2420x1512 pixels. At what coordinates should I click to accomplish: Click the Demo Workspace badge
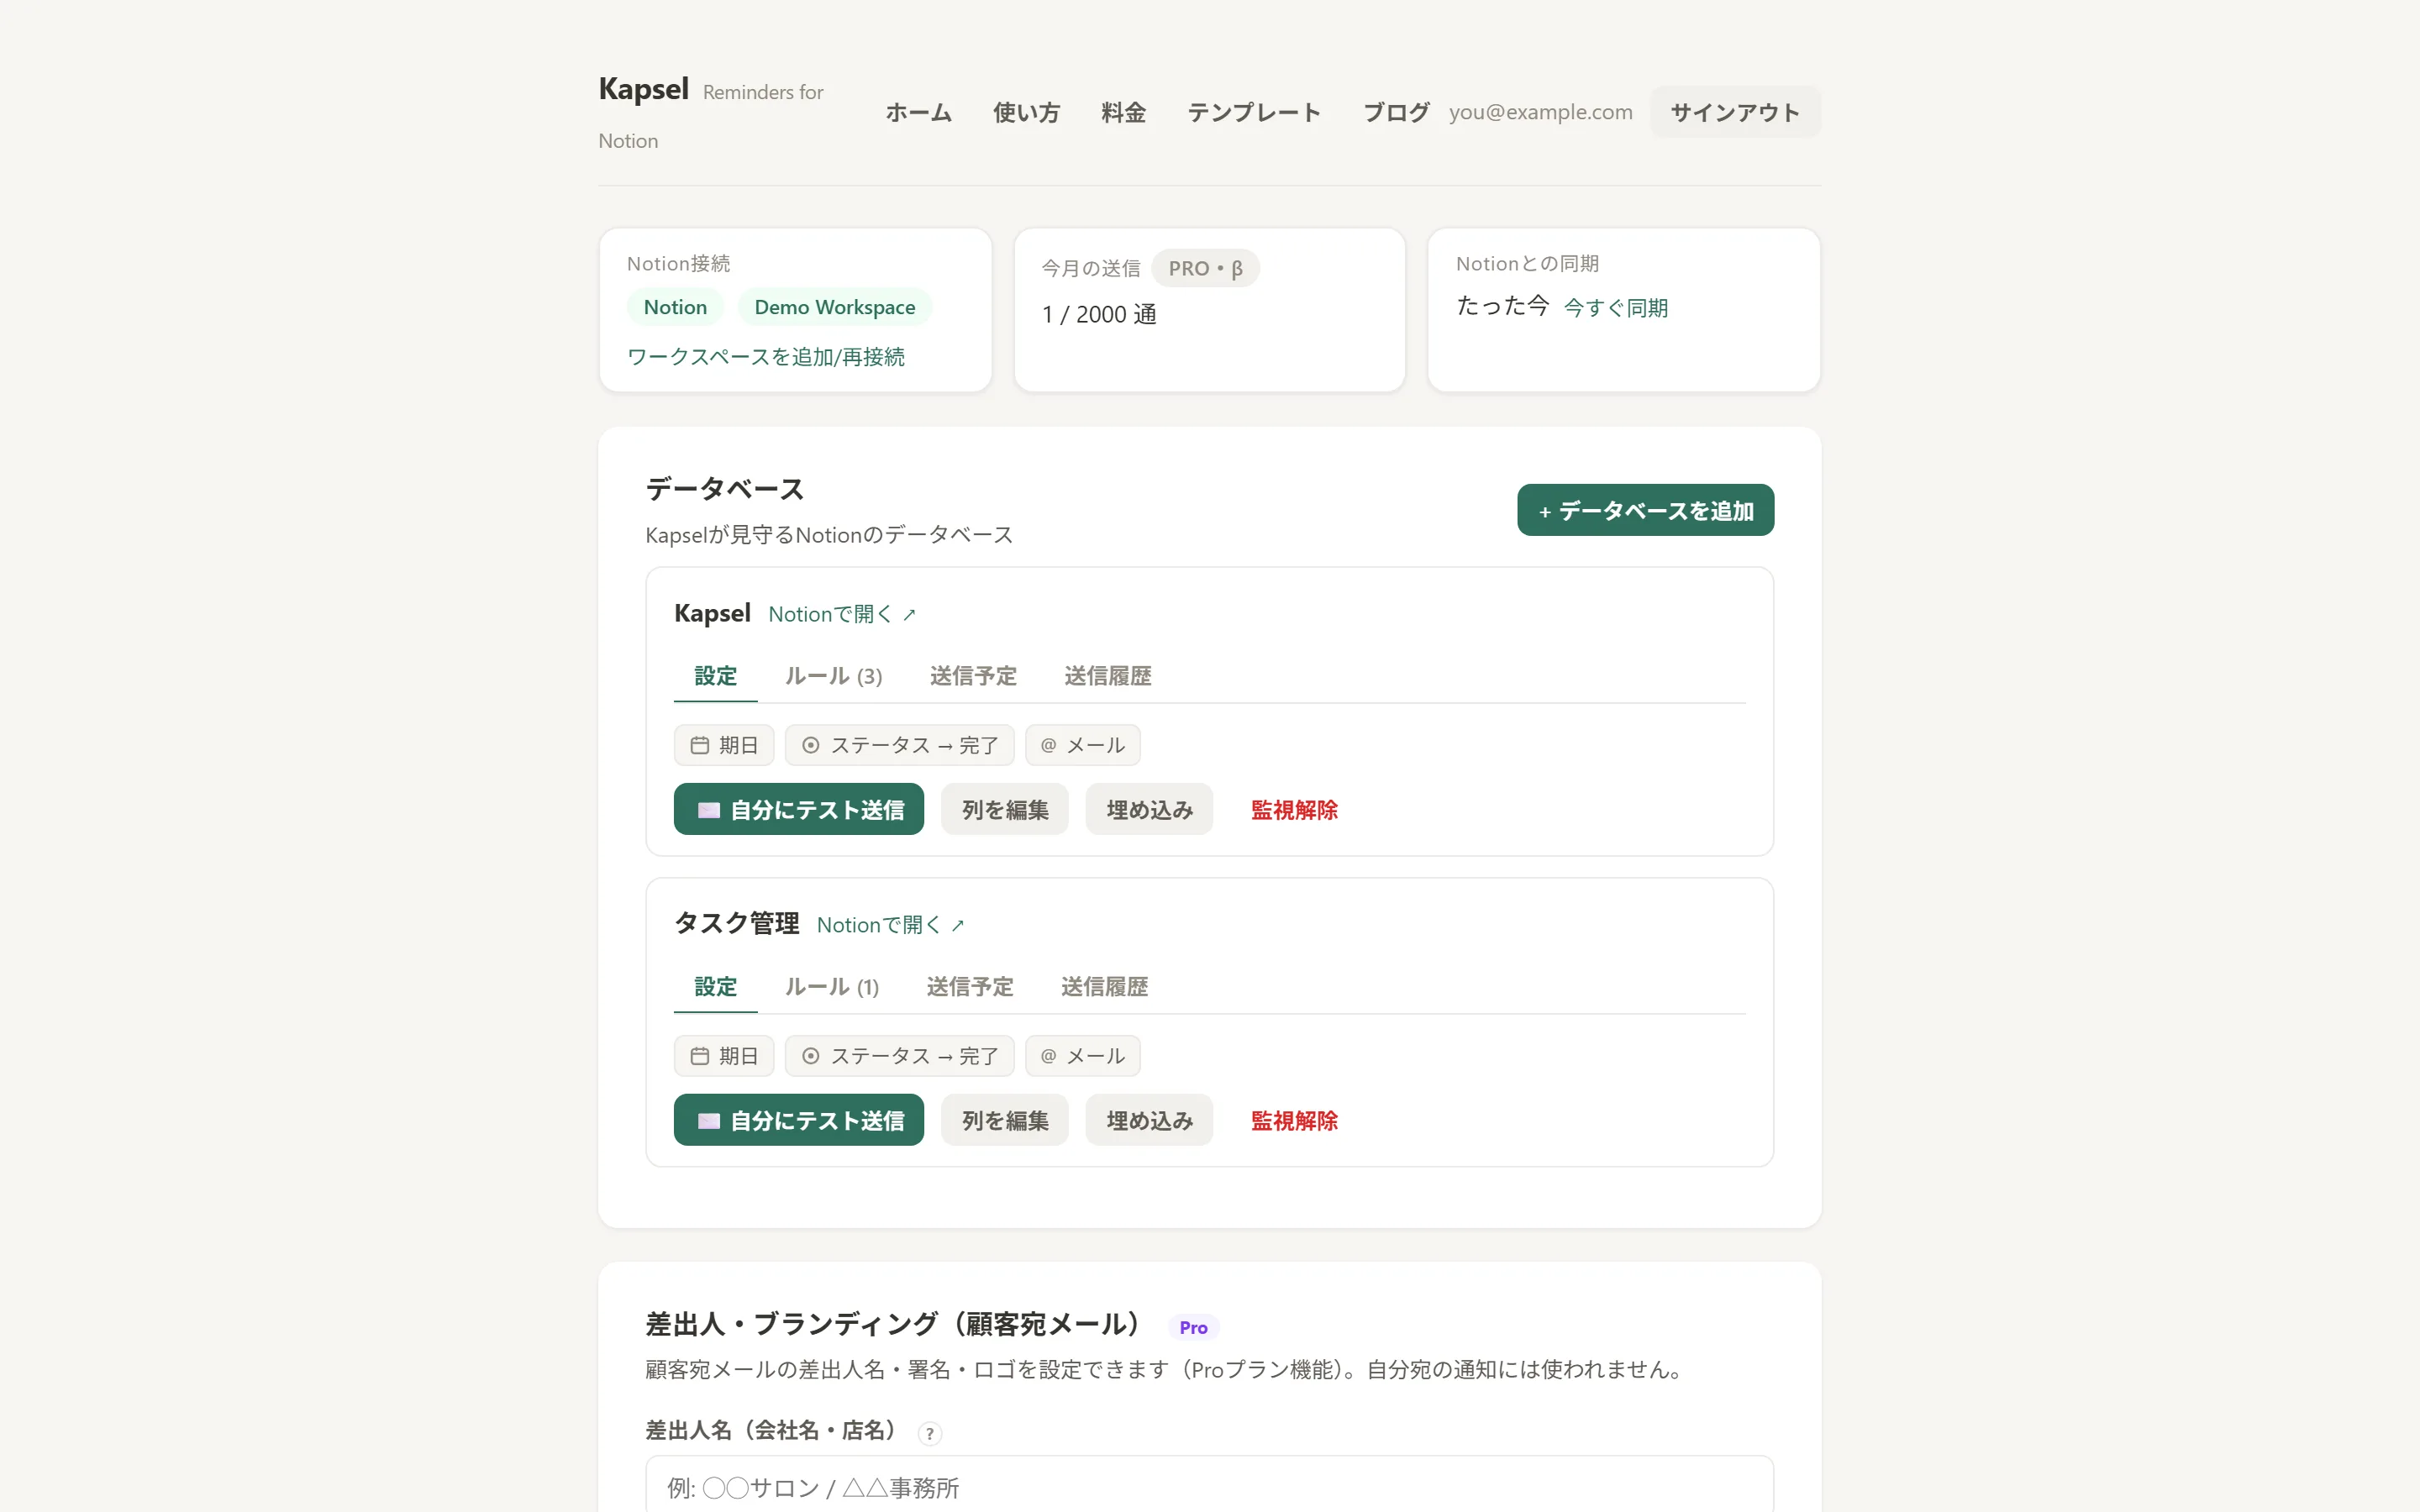(834, 307)
